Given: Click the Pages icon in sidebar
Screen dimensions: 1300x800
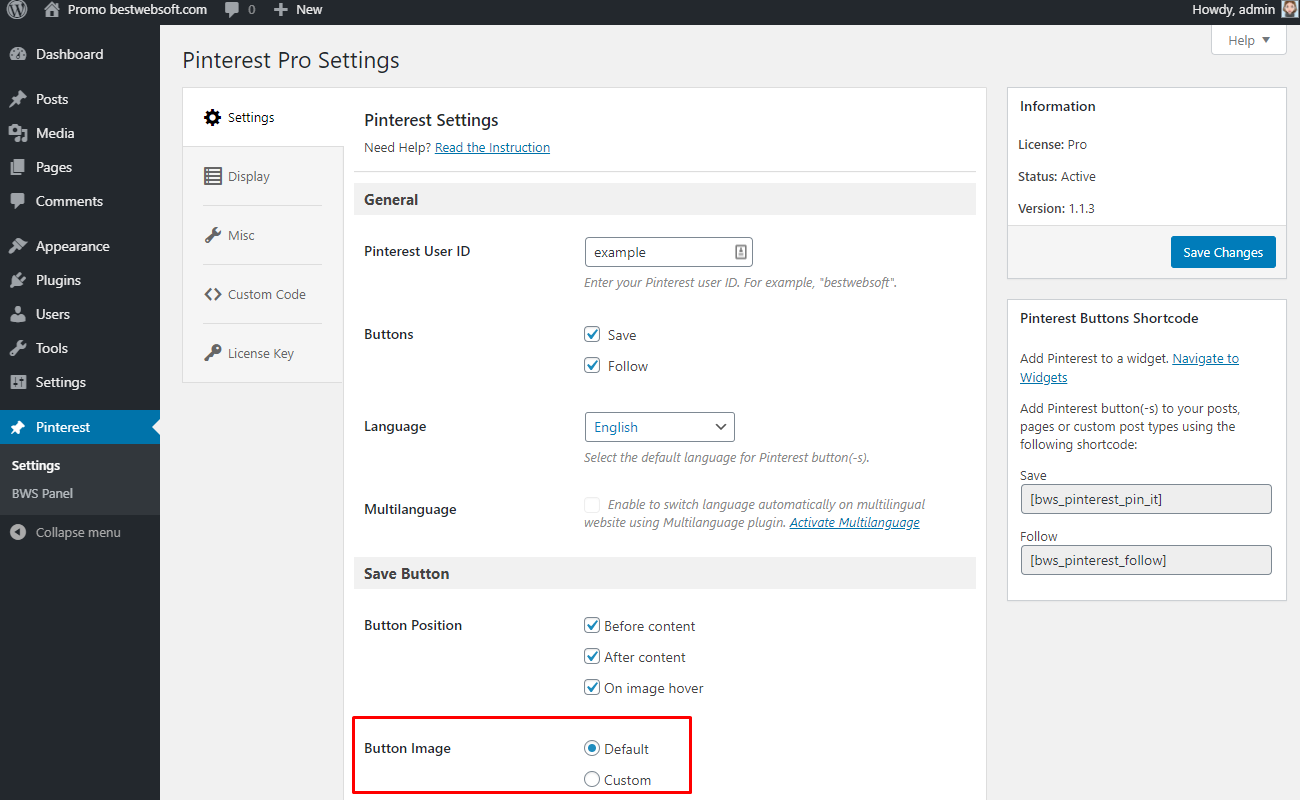Looking at the screenshot, I should pos(18,167).
